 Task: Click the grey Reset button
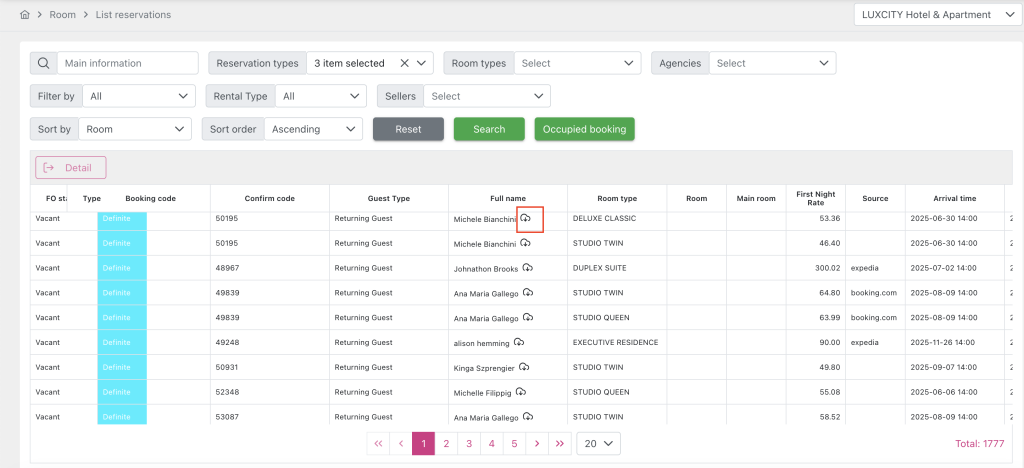pos(408,129)
